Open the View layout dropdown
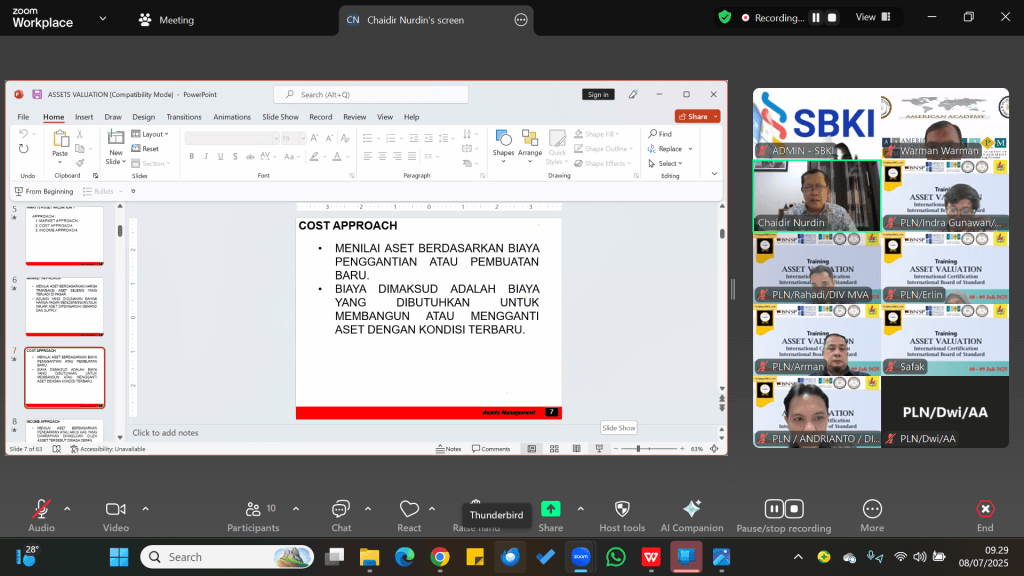This screenshot has width=1024, height=576. pyautogui.click(x=873, y=18)
